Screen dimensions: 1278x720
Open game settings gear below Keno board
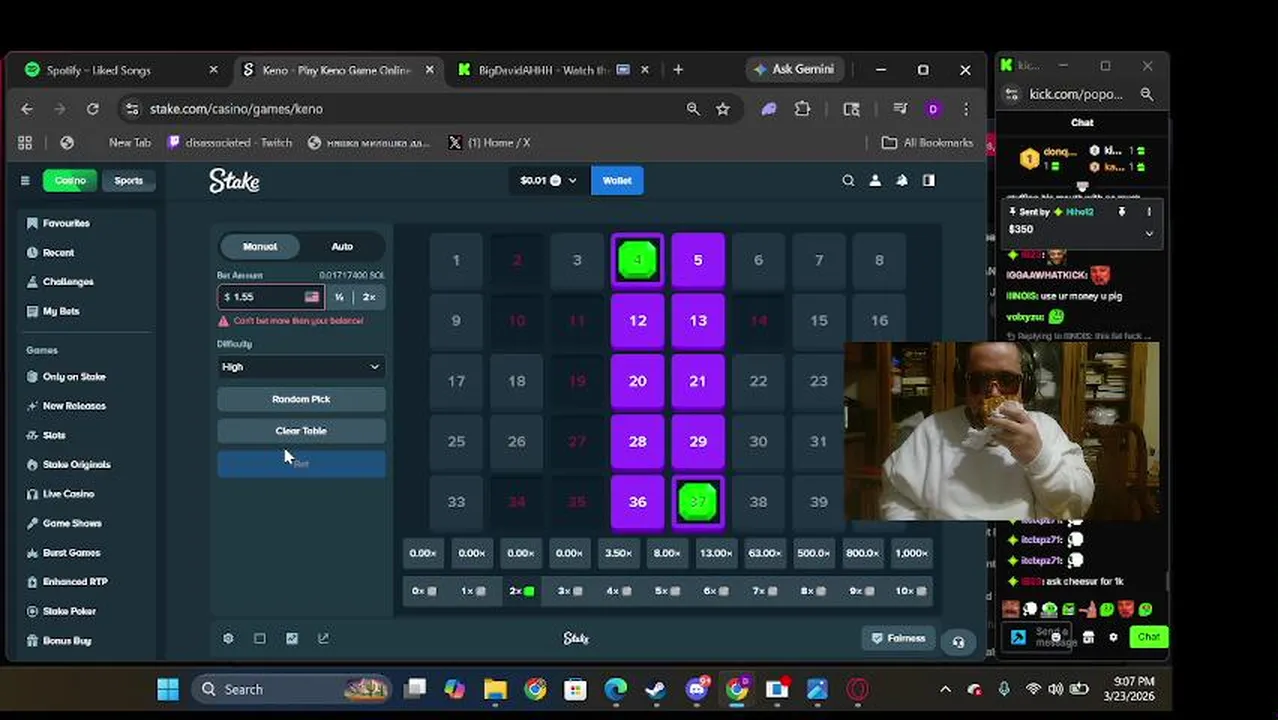[x=228, y=639]
